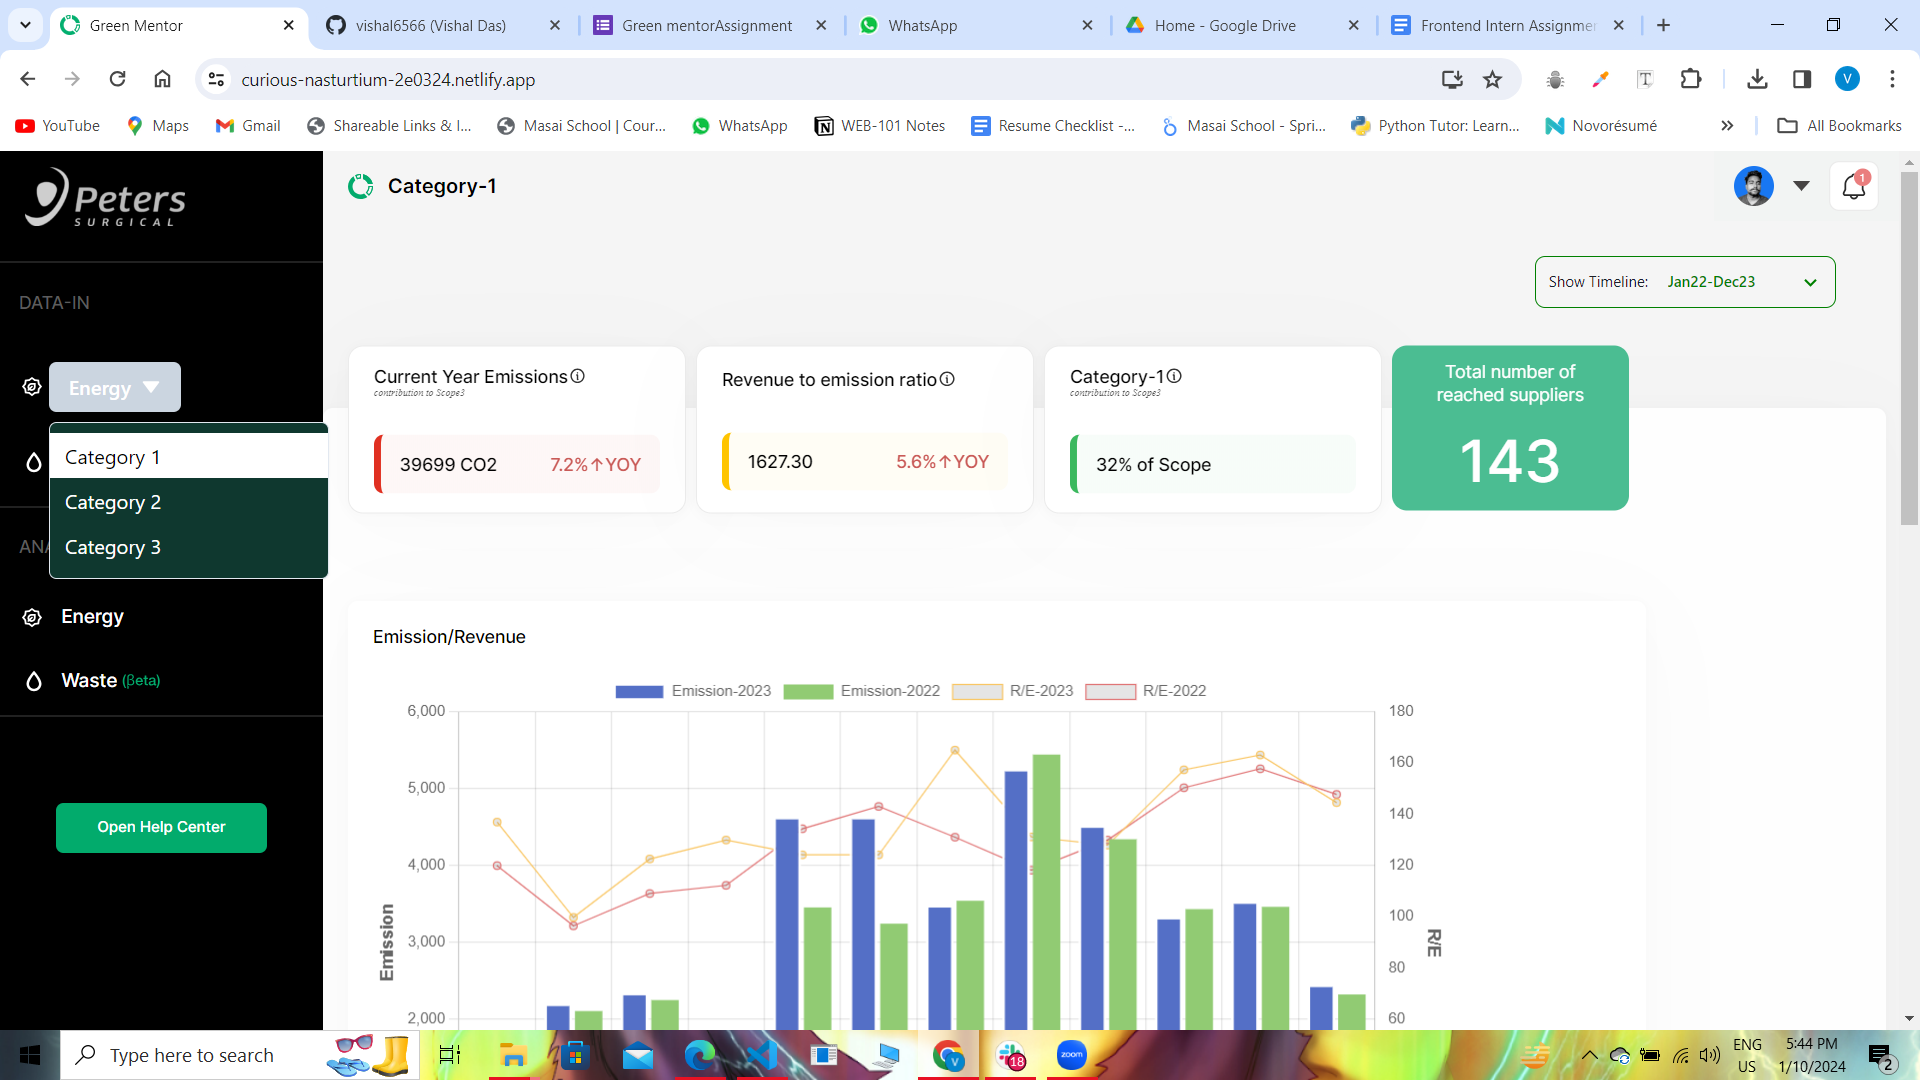The image size is (1920, 1080).
Task: Collapse the Energy dropdown in DATA-IN
Action: click(x=114, y=388)
